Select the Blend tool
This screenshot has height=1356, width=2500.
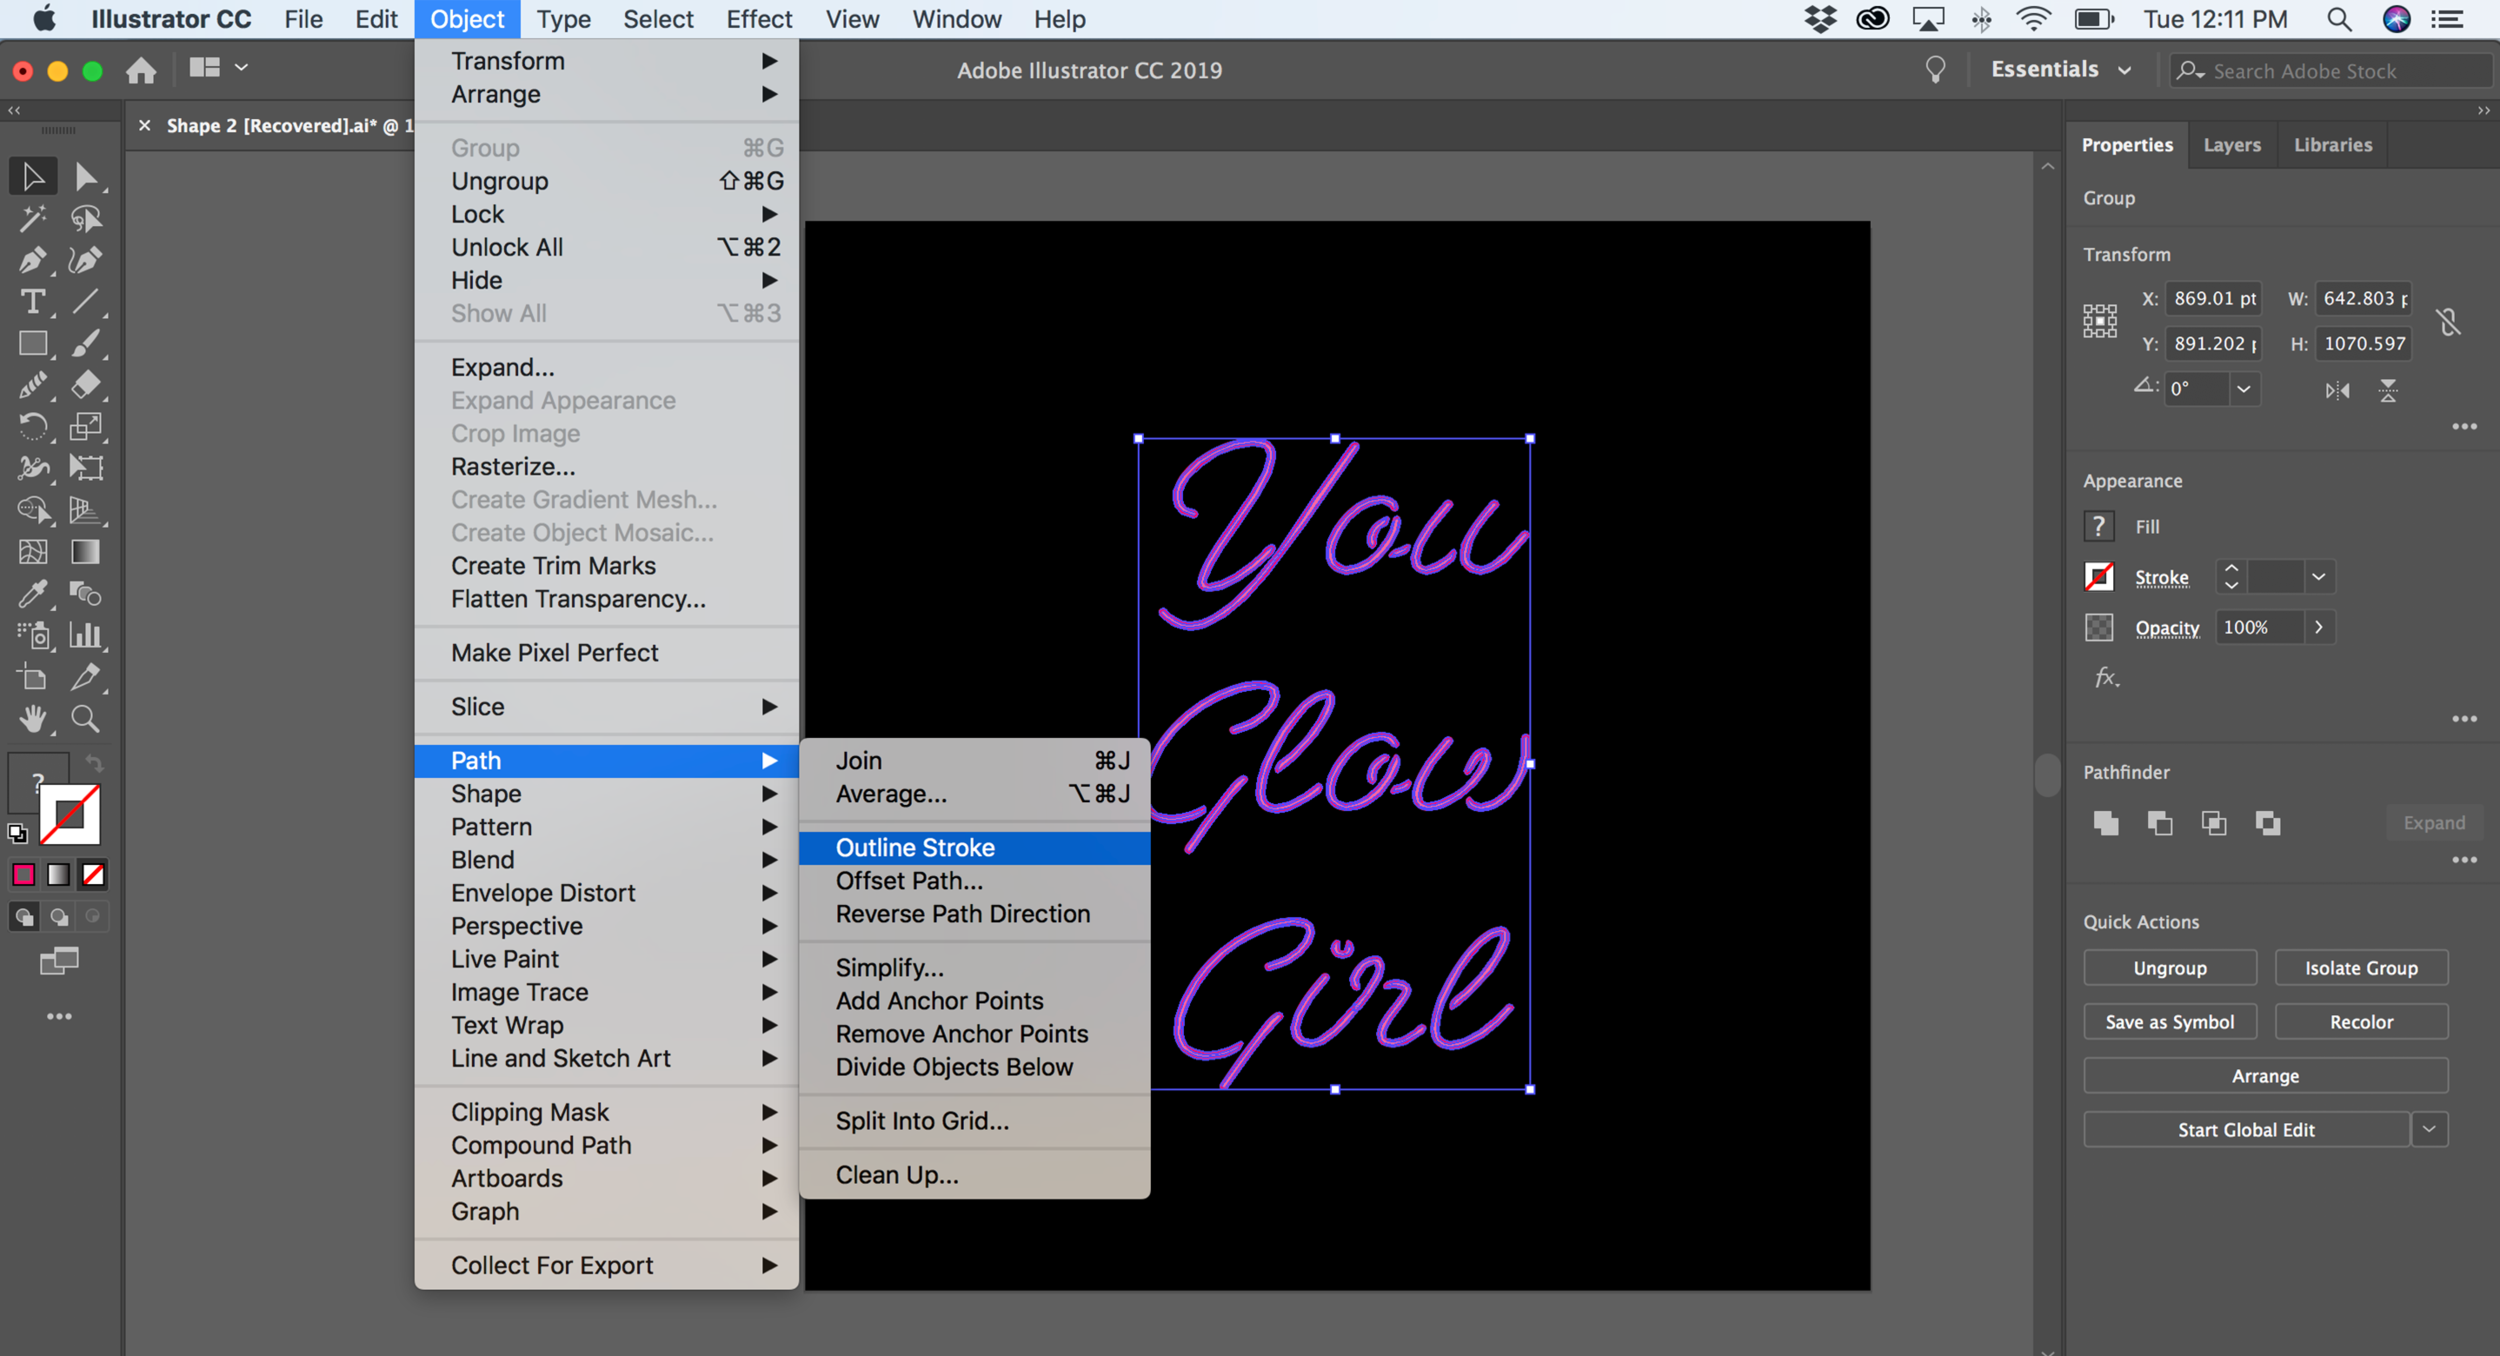(86, 594)
